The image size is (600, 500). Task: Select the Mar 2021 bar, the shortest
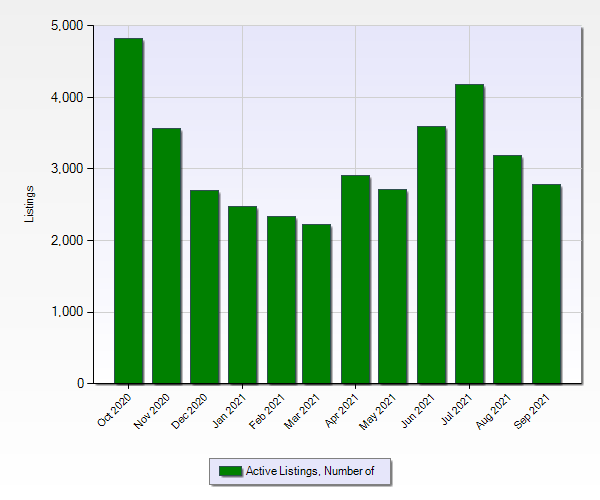pos(316,304)
